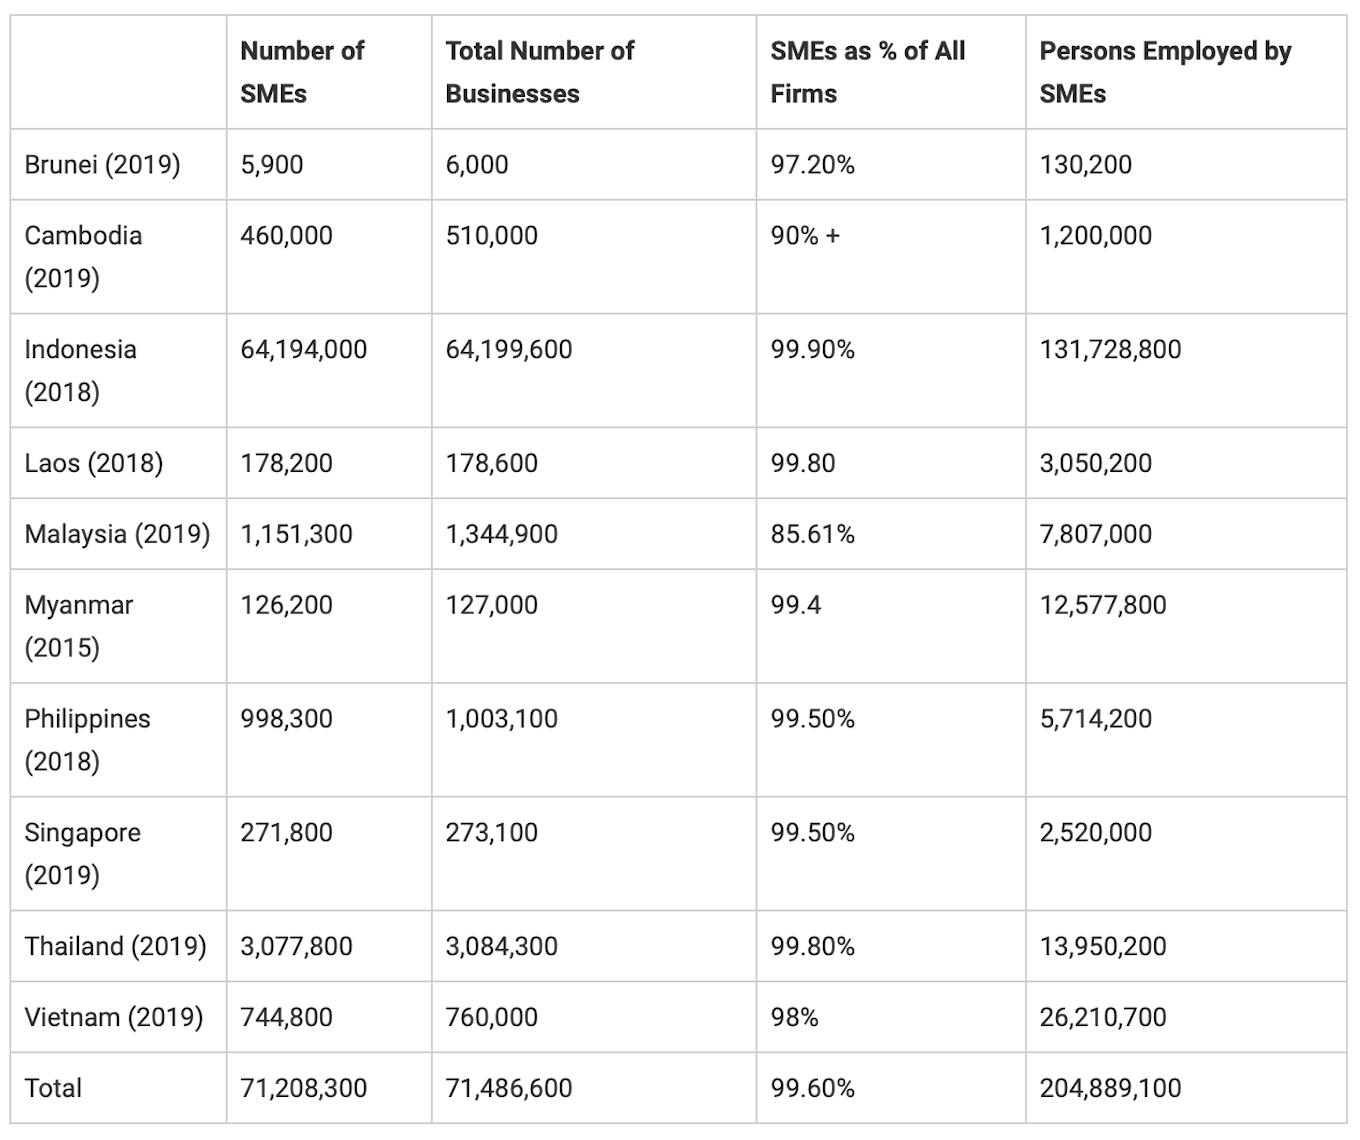Viewport: 1360px width, 1140px height.
Task: Click the 'Number of SMEs' column header
Action: click(x=302, y=72)
